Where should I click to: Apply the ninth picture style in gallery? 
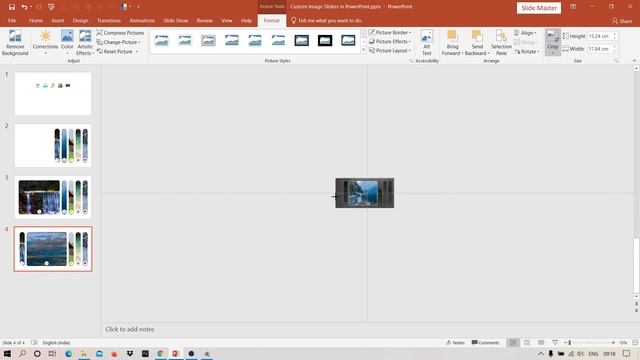point(348,40)
